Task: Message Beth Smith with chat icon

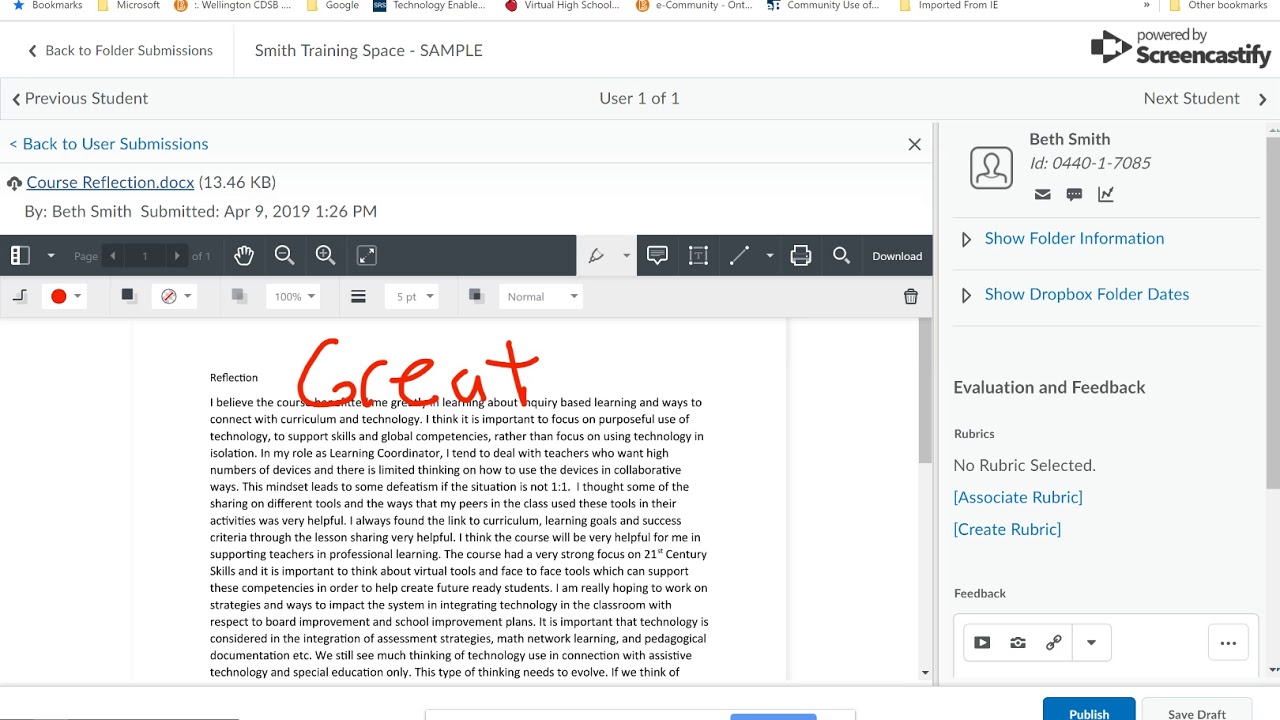Action: pyautogui.click(x=1074, y=194)
